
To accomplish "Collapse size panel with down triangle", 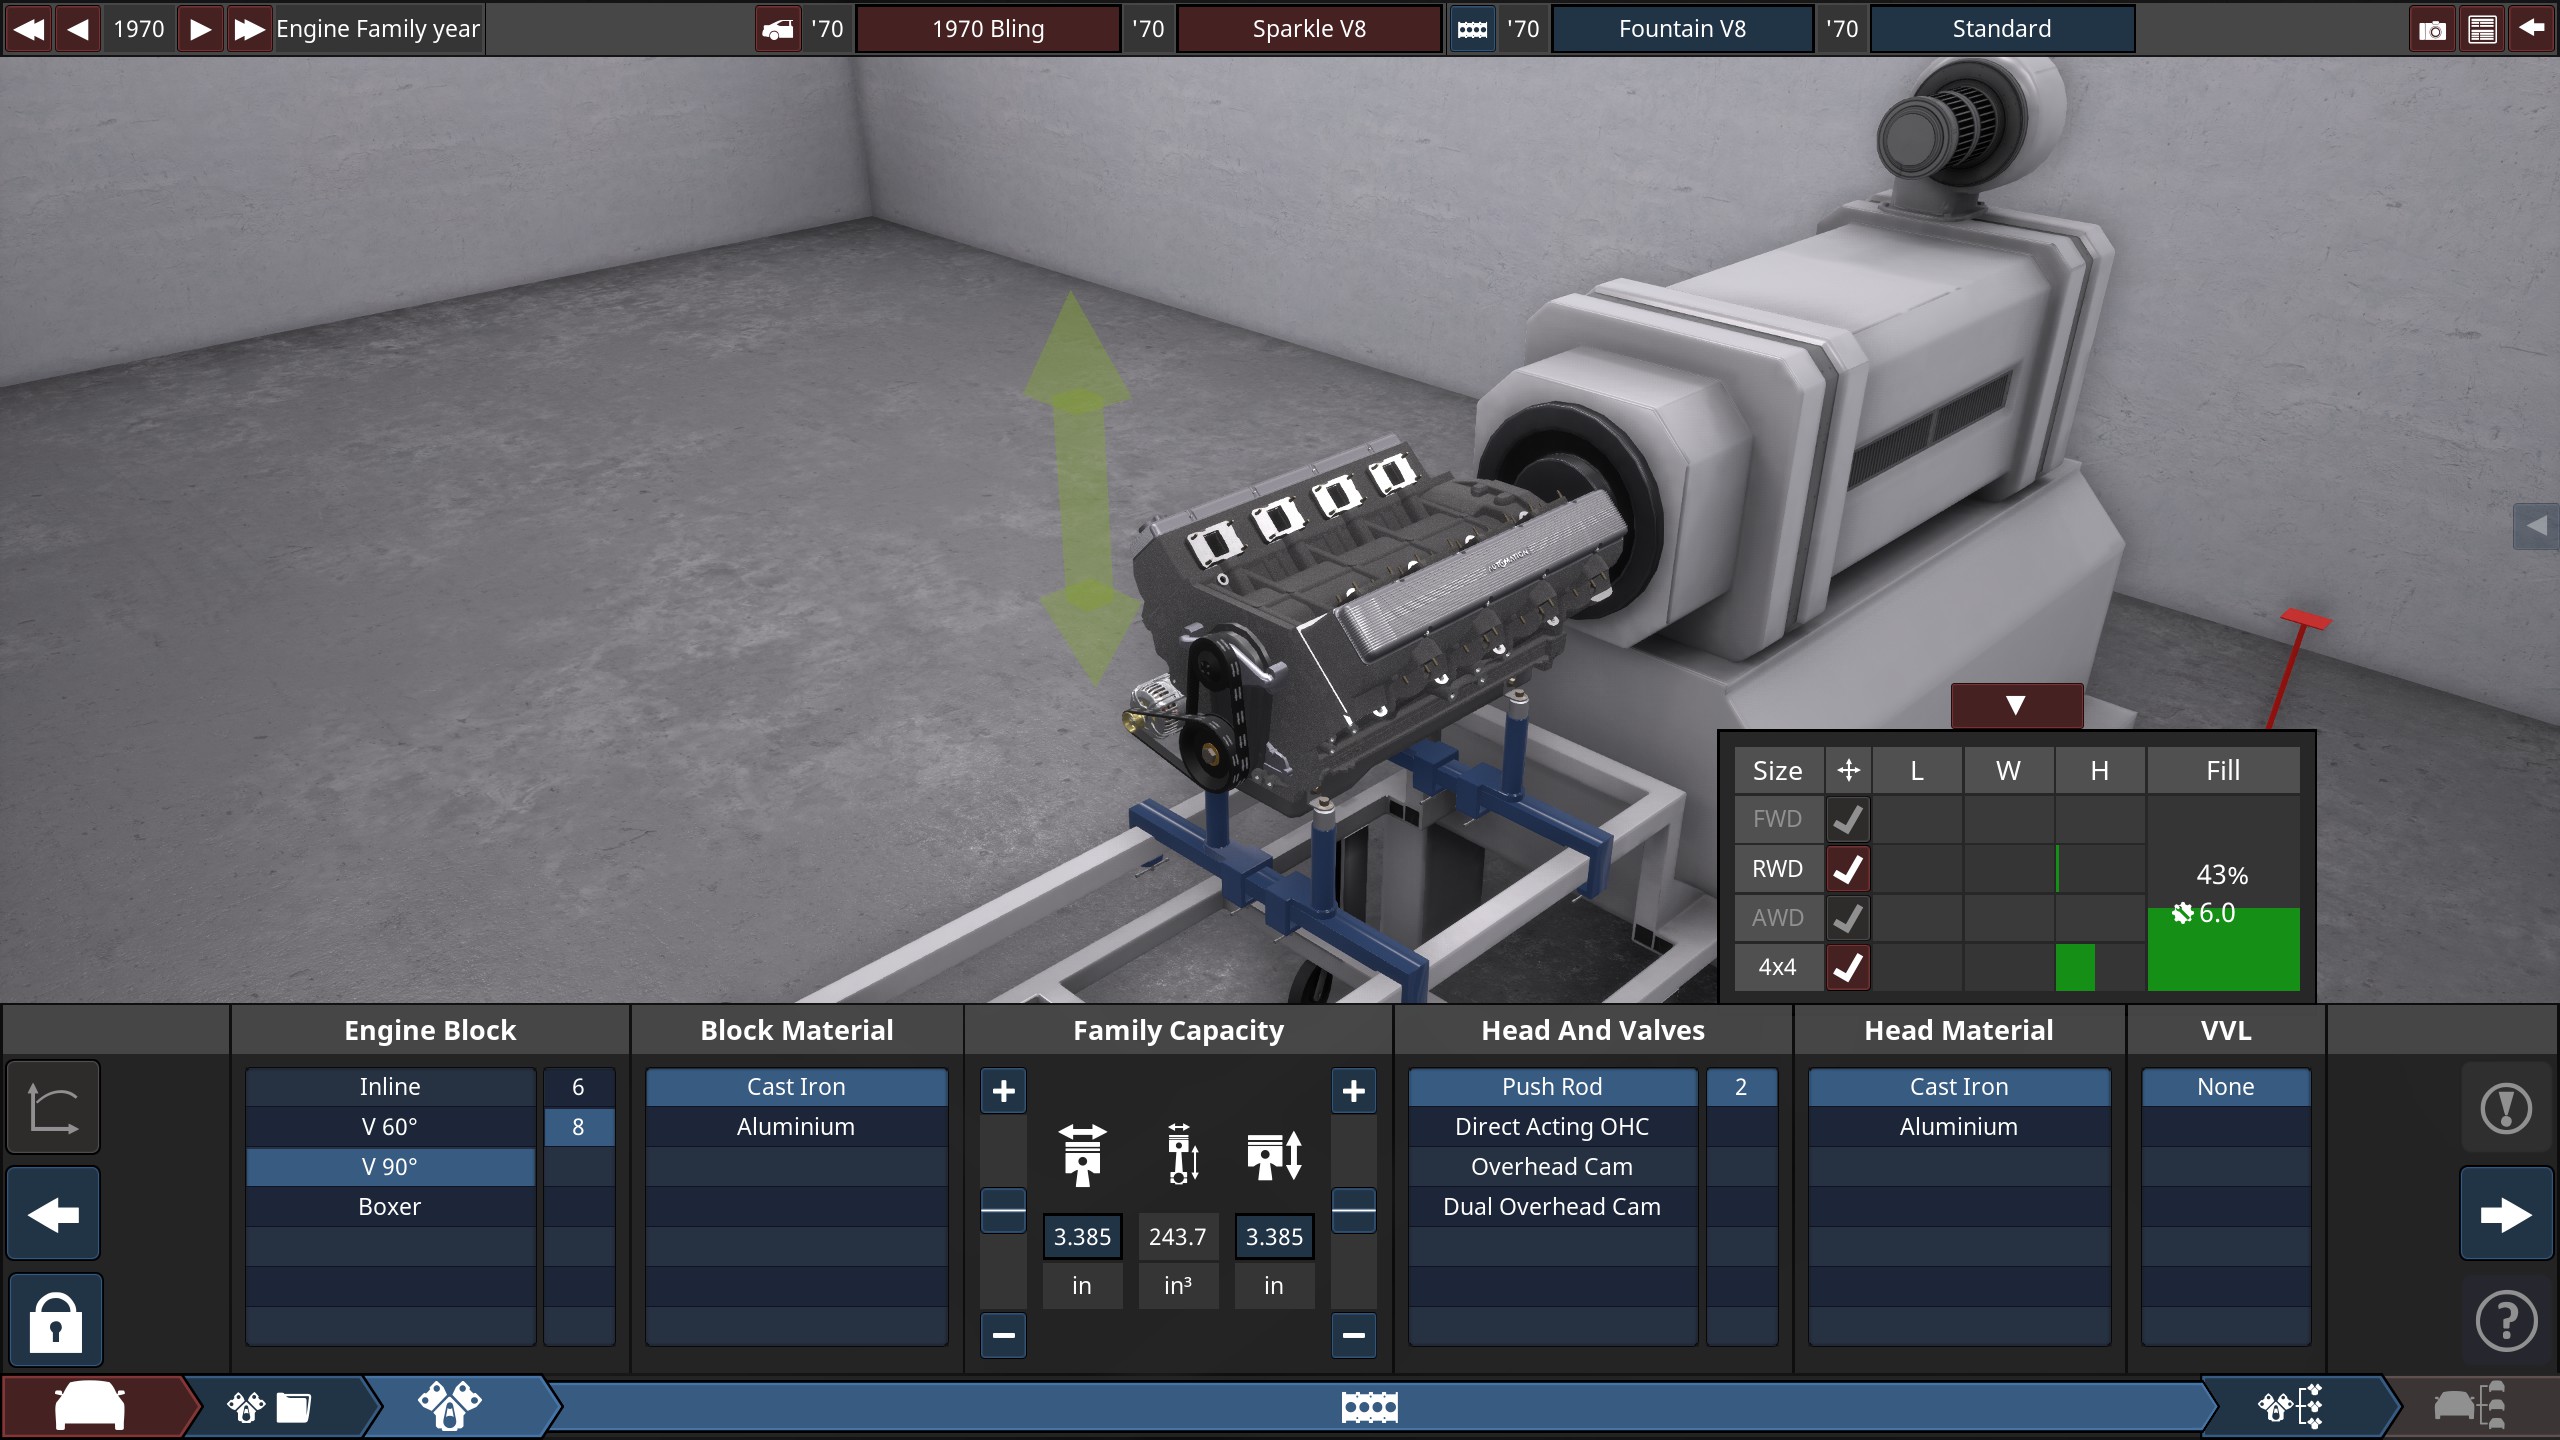I will pos(2016,706).
